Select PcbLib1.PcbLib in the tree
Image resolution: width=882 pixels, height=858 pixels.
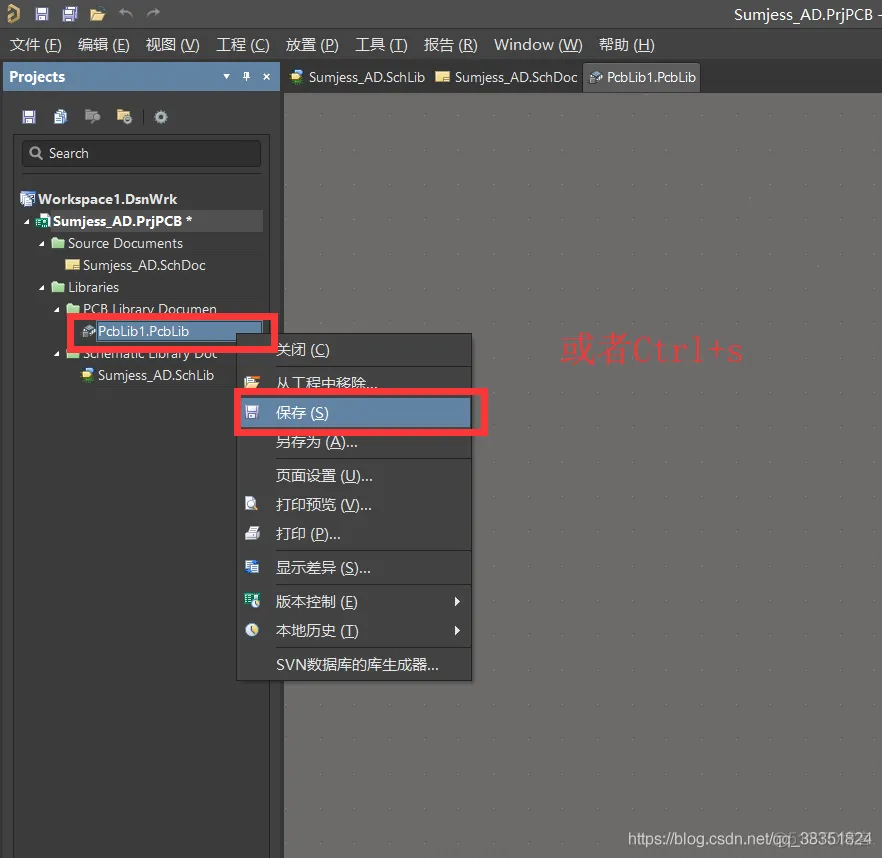coord(143,331)
